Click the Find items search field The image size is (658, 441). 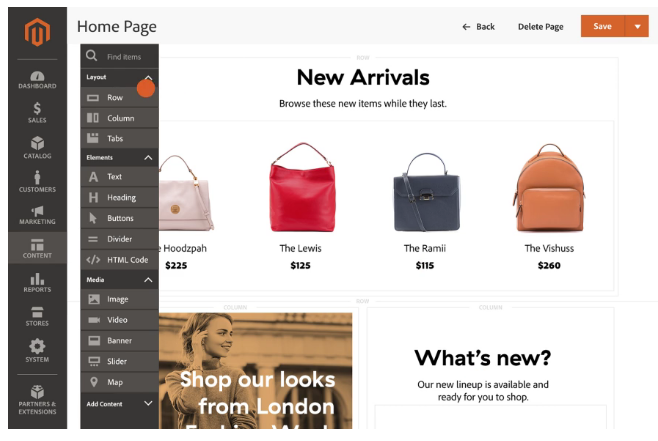120,56
